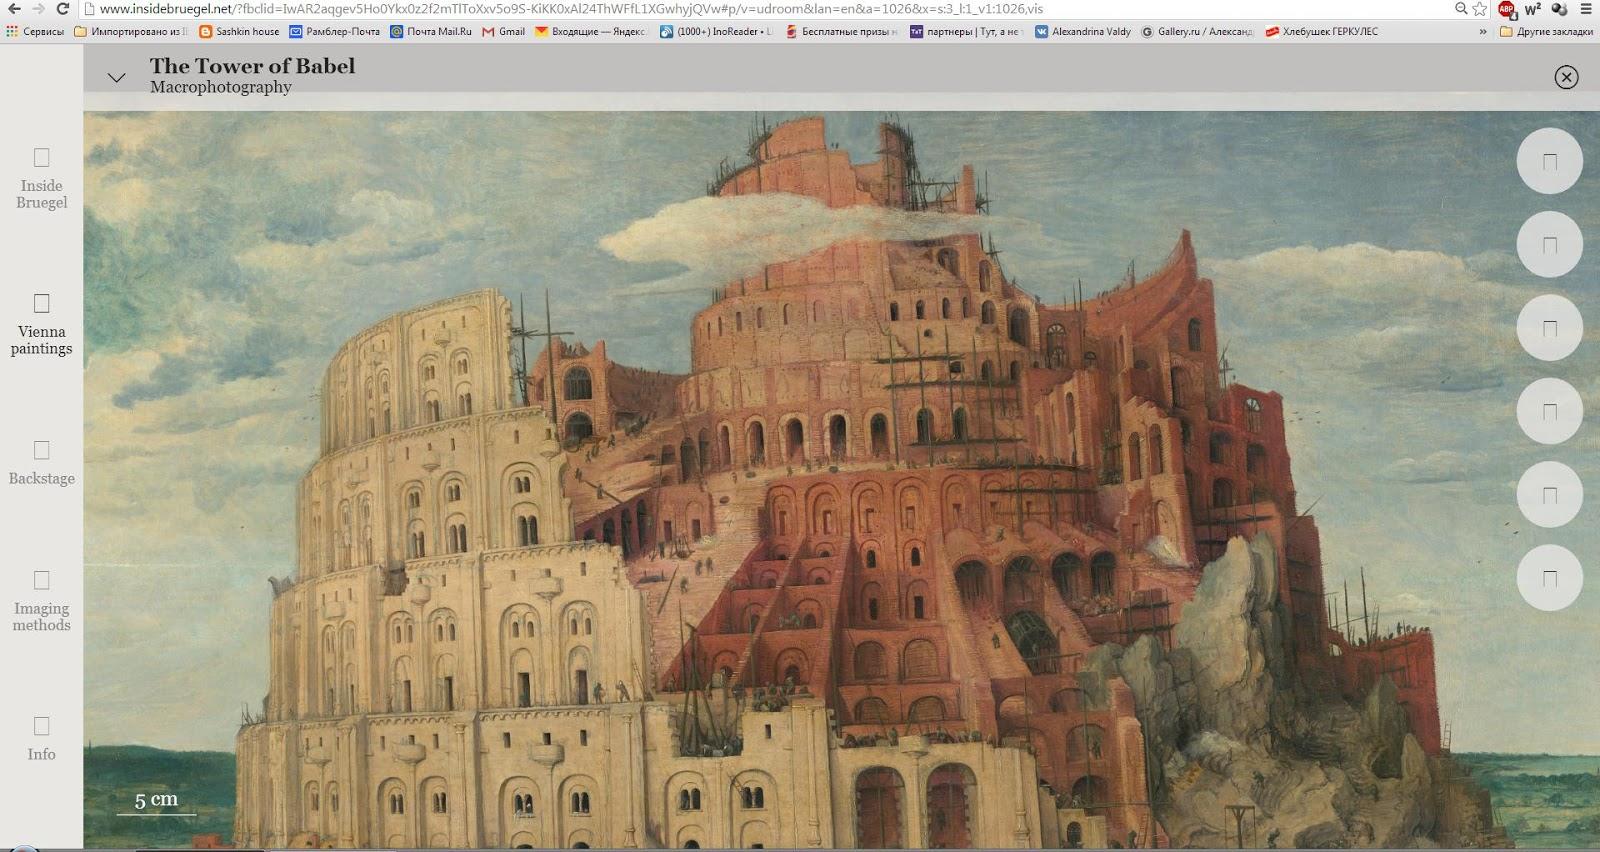Close the macrophotography viewer with the X
1600x852 pixels.
tap(1566, 77)
